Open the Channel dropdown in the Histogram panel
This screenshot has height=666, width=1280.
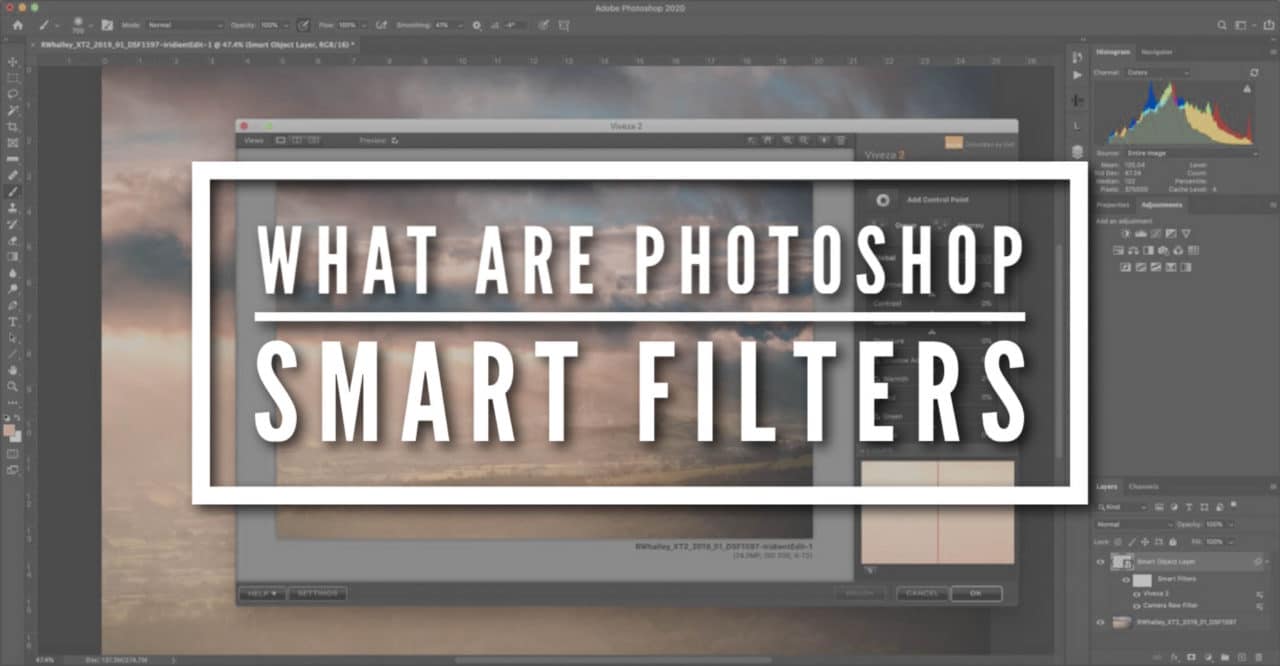(1159, 72)
